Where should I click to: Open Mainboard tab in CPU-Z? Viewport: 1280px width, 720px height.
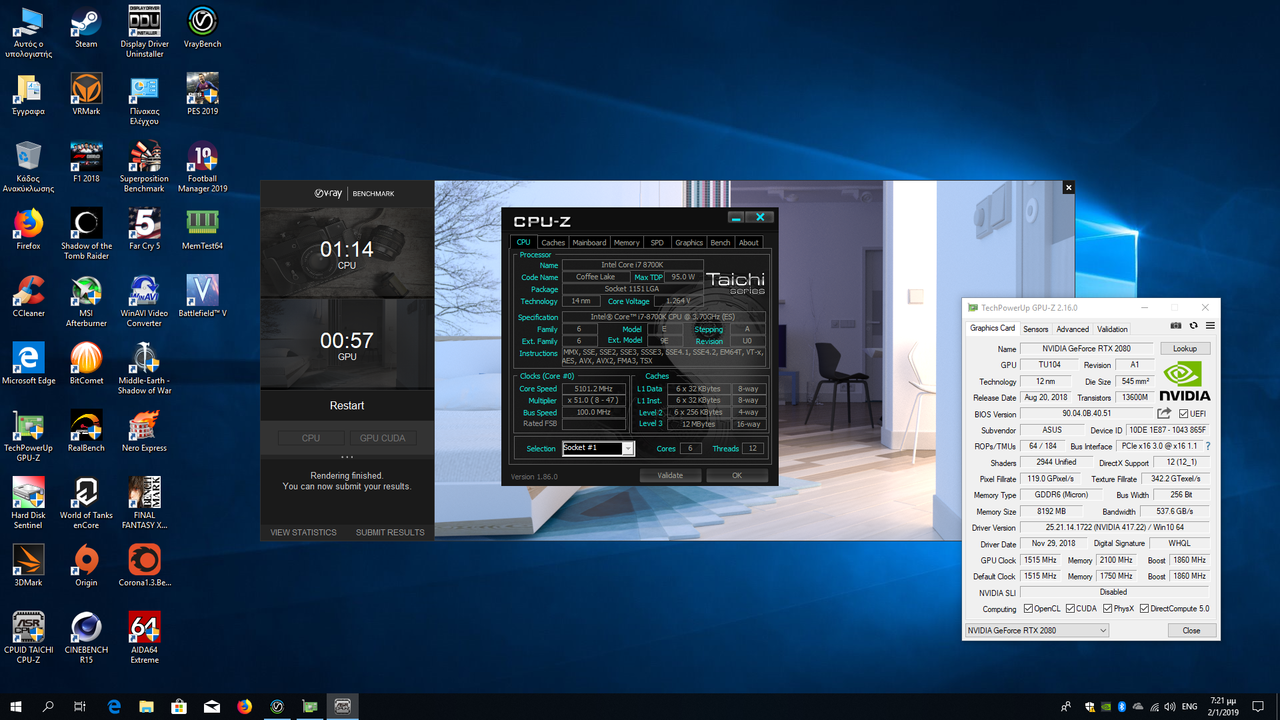click(589, 242)
